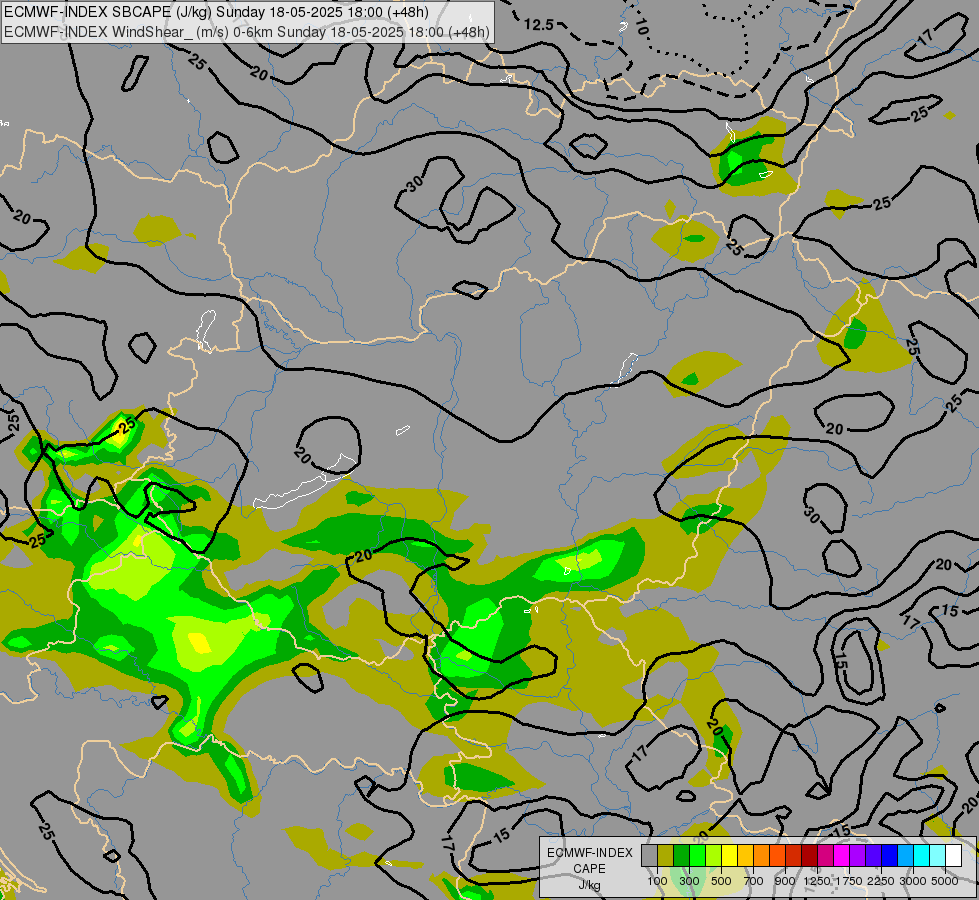This screenshot has width=979, height=900.
Task: Click the 100 tick value on the legend
Action: tap(657, 881)
